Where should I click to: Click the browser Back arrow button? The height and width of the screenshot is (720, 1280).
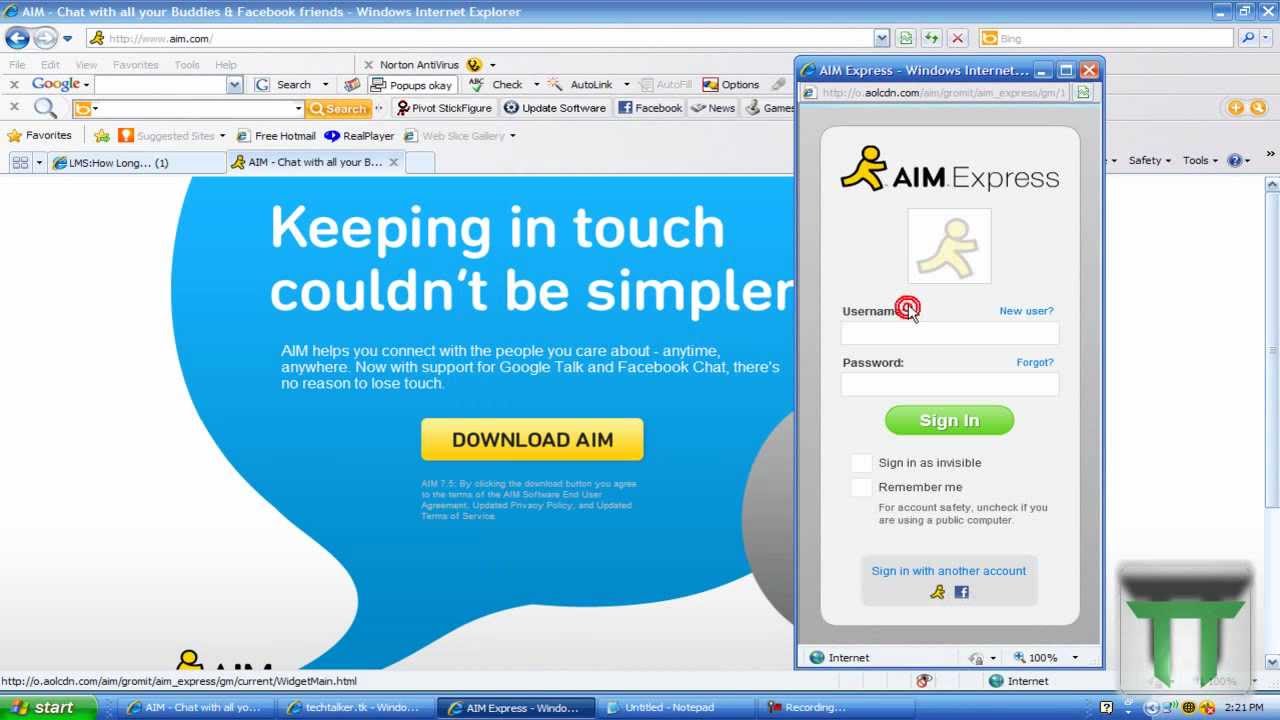(17, 38)
